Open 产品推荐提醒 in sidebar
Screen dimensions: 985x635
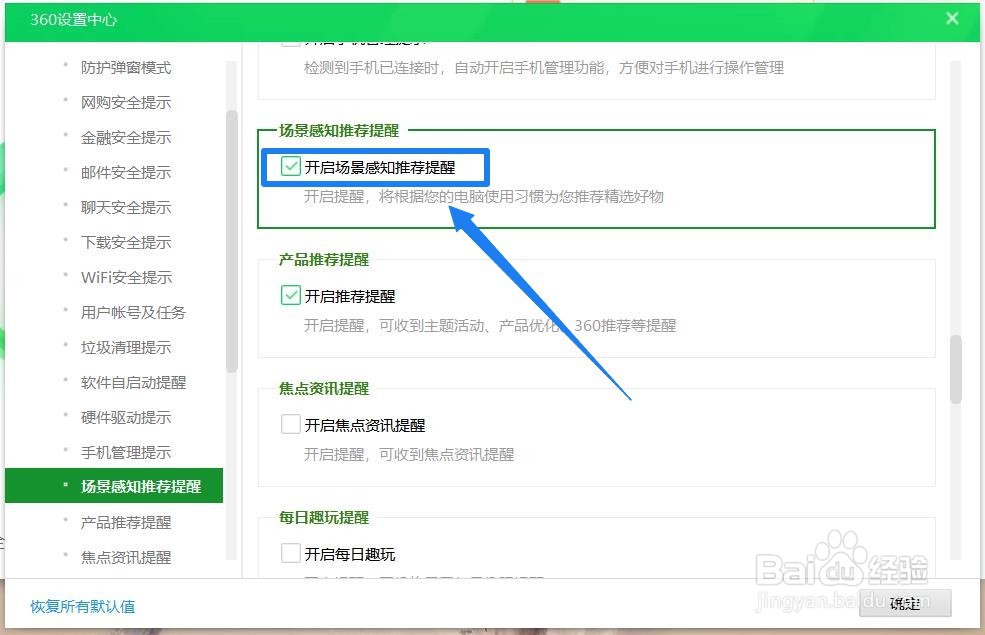pos(126,522)
